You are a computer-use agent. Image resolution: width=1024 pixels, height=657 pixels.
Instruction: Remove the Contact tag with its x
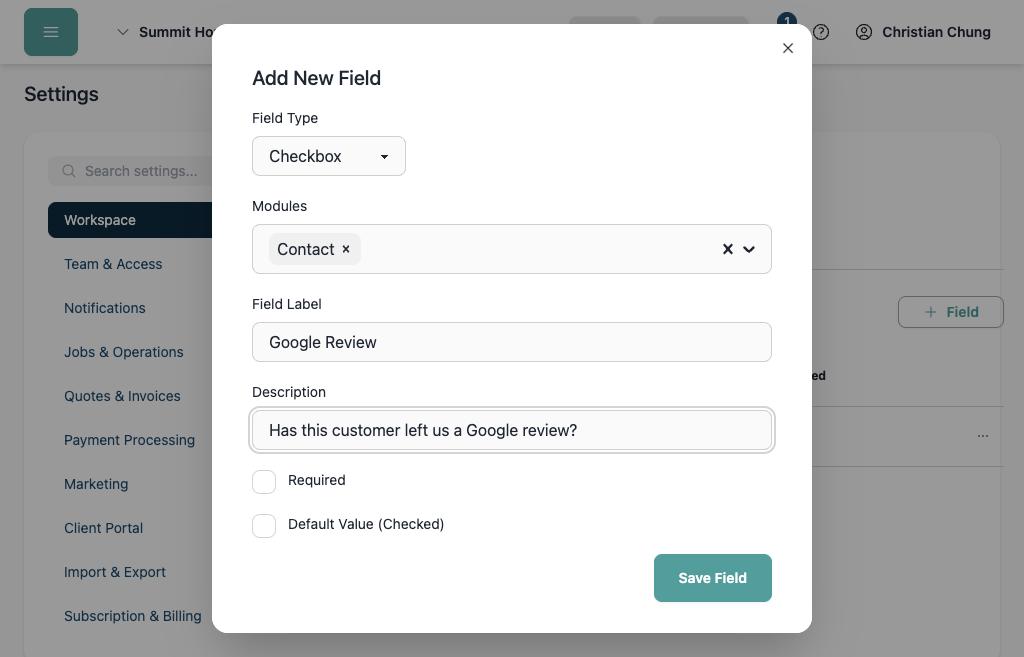click(x=346, y=249)
